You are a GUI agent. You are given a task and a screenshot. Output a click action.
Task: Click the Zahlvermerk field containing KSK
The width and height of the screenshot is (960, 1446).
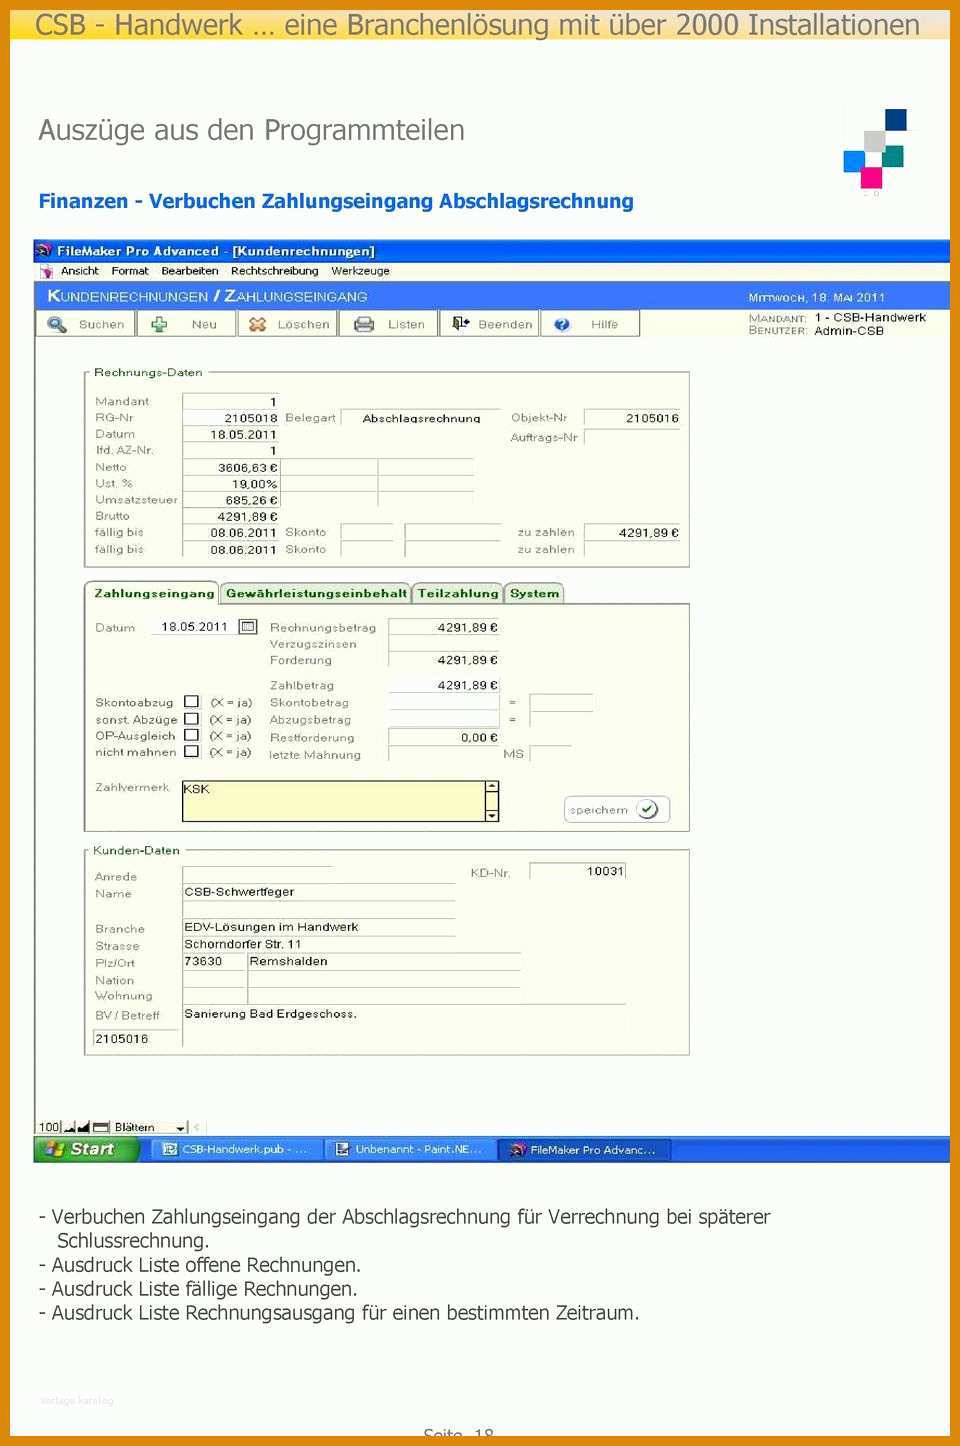(x=334, y=801)
